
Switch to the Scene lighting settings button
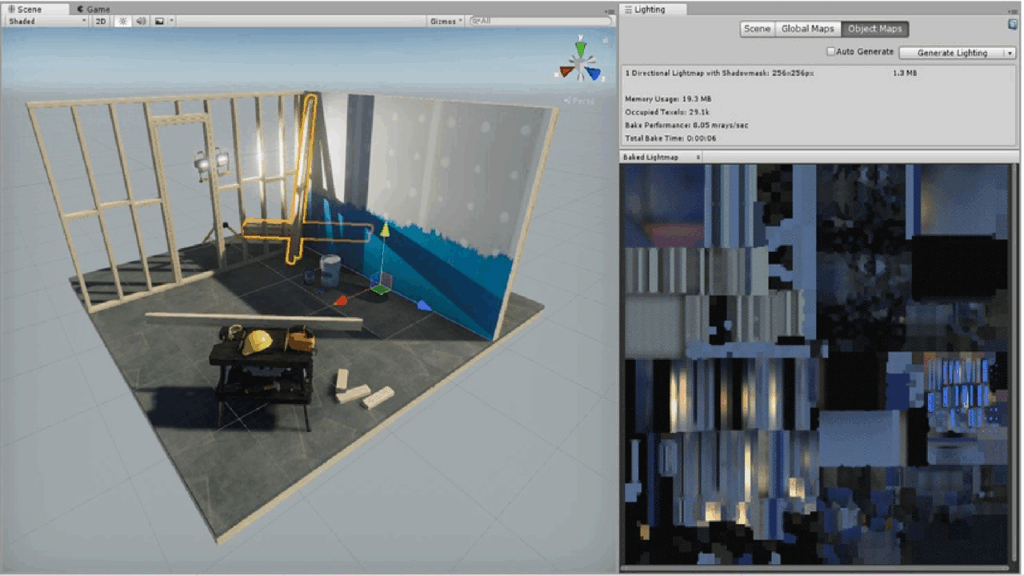click(x=757, y=29)
